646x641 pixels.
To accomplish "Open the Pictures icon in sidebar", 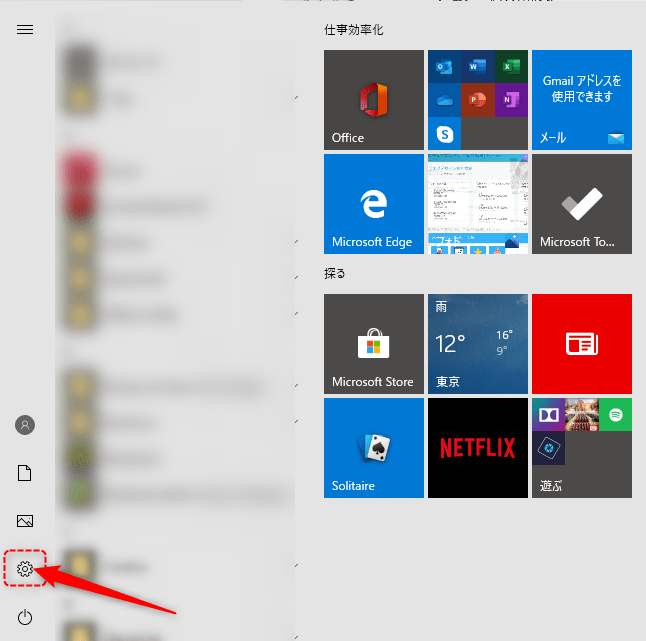I will click(x=25, y=521).
